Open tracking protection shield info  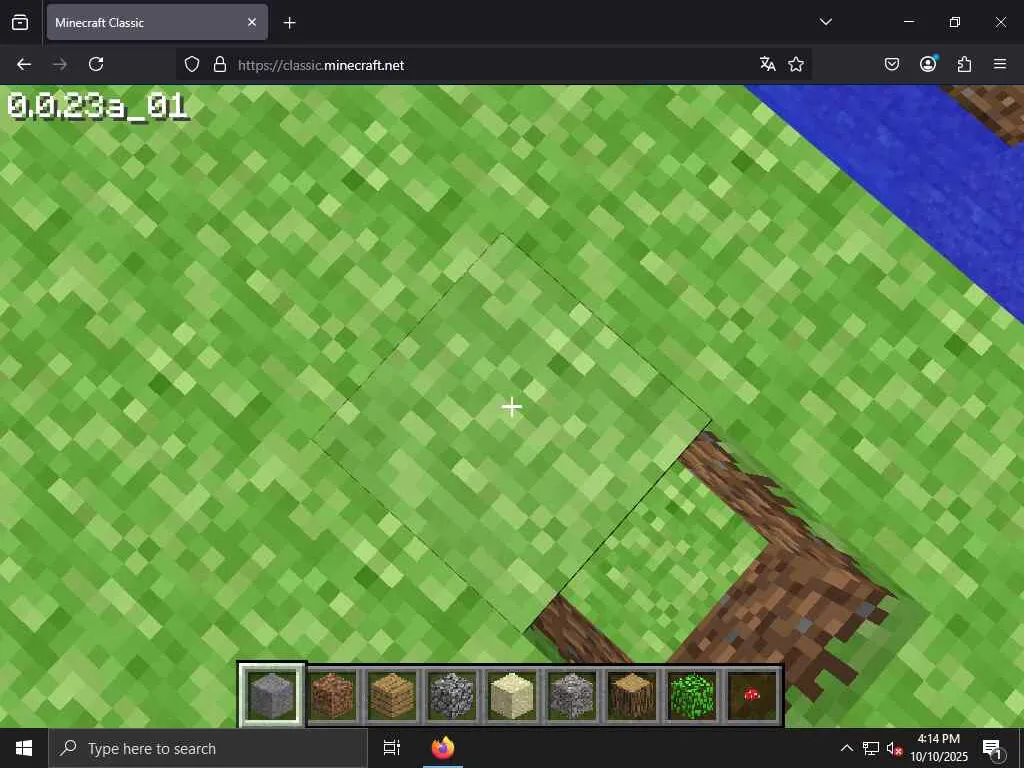click(191, 65)
